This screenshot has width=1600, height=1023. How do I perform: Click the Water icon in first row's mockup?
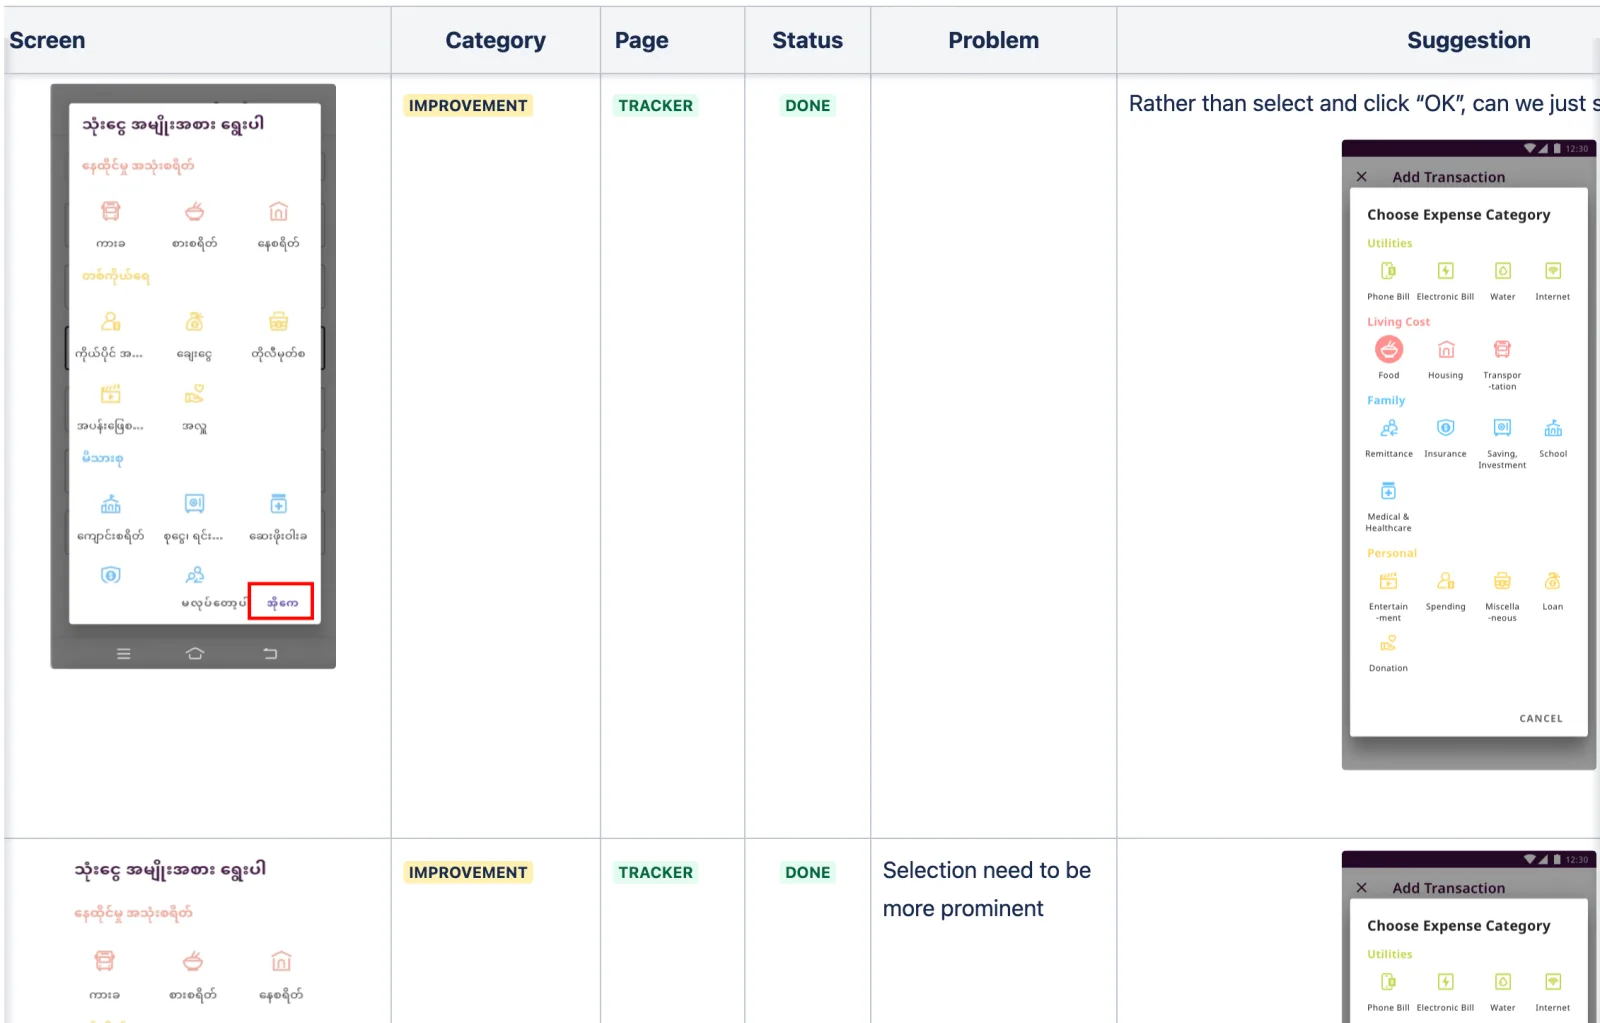(1503, 271)
